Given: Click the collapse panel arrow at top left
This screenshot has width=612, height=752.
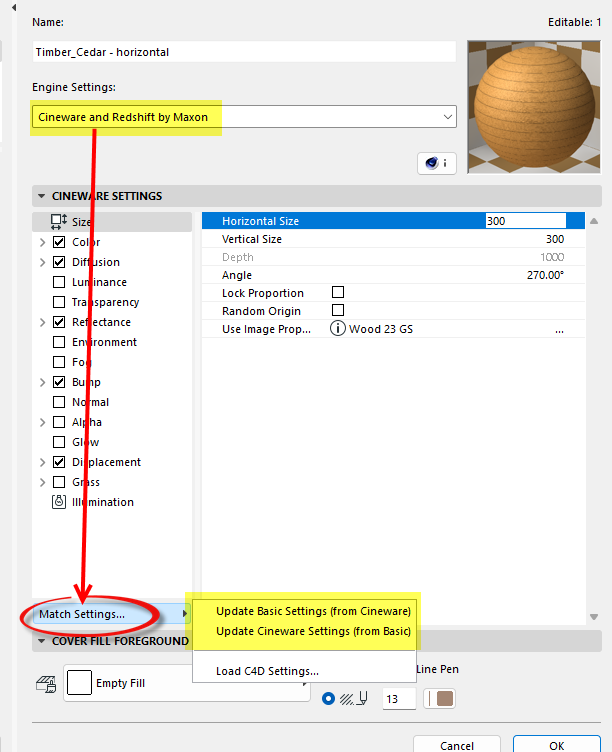Looking at the screenshot, I should [x=14, y=7].
